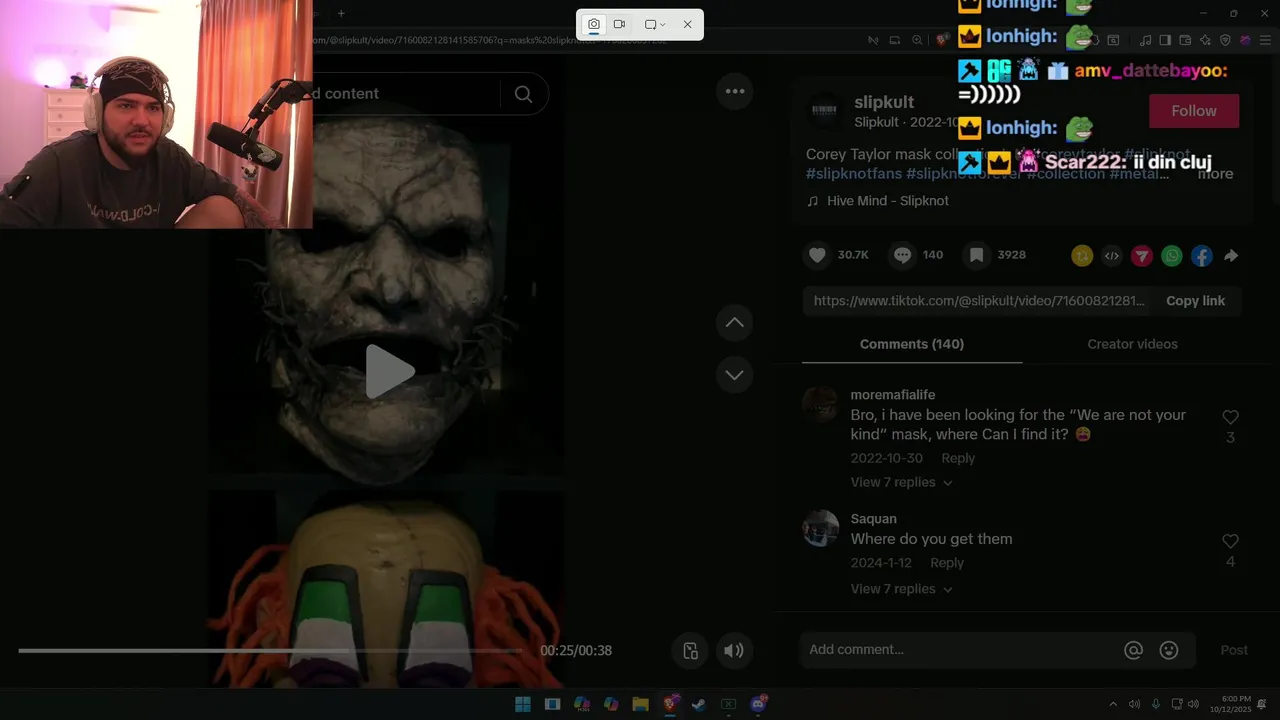
Task: Click the @ mention icon
Action: point(1133,650)
